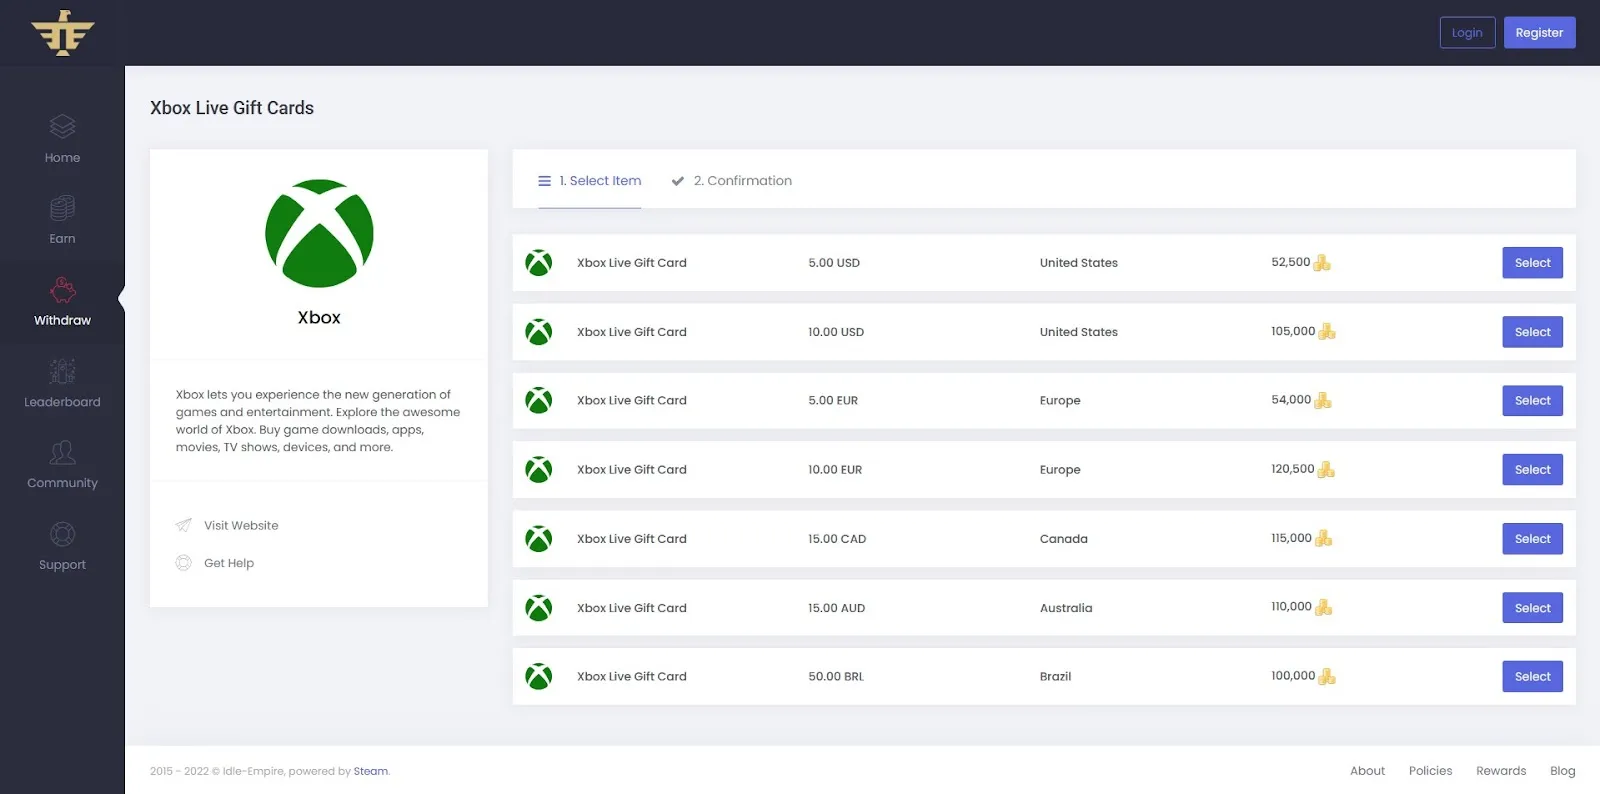Click Xbox icon in 50.00 BRL row
Image resolution: width=1600 pixels, height=794 pixels.
539,677
